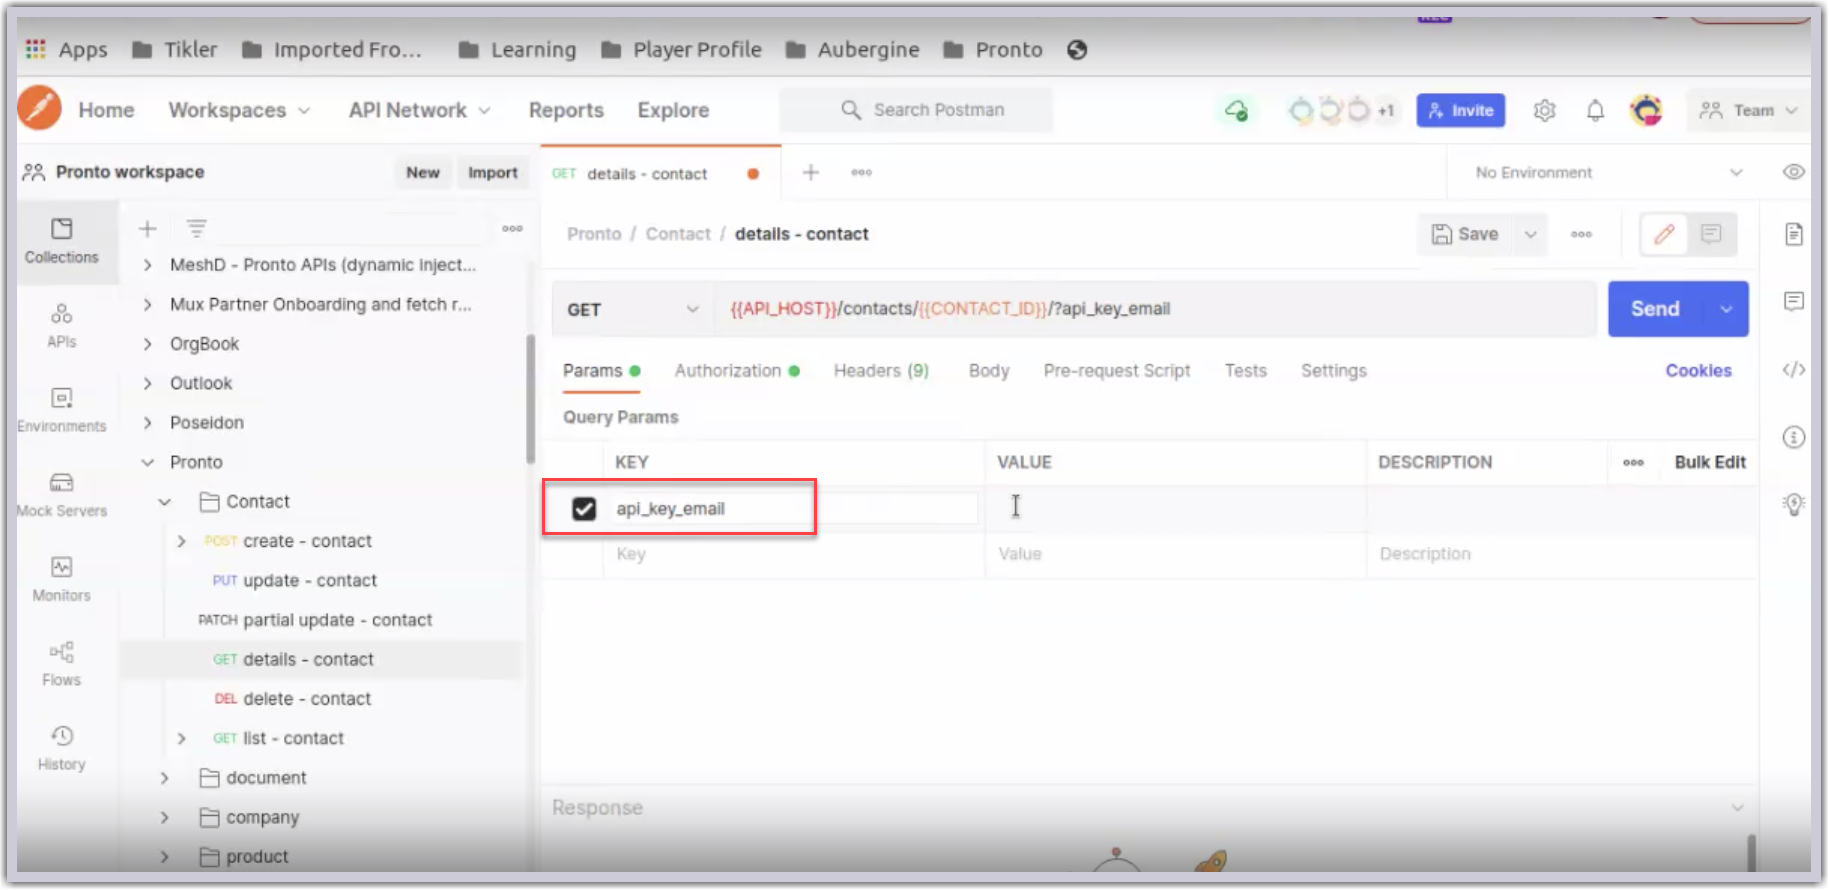The image size is (1829, 890).
Task: Click the lightbulb icon in right sidebar
Action: tap(1794, 504)
